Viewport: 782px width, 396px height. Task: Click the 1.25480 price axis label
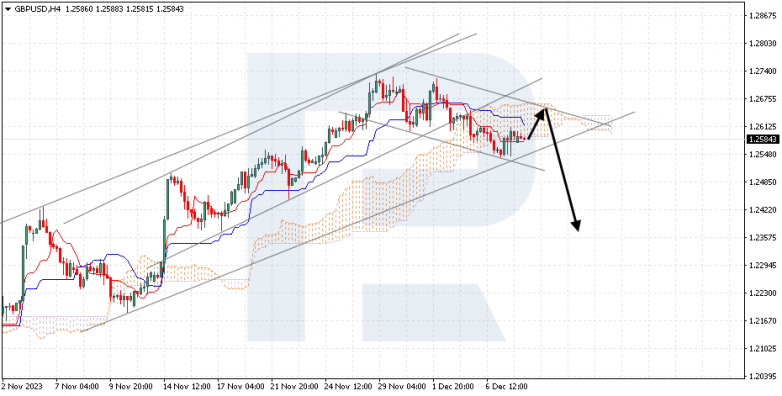(x=762, y=154)
